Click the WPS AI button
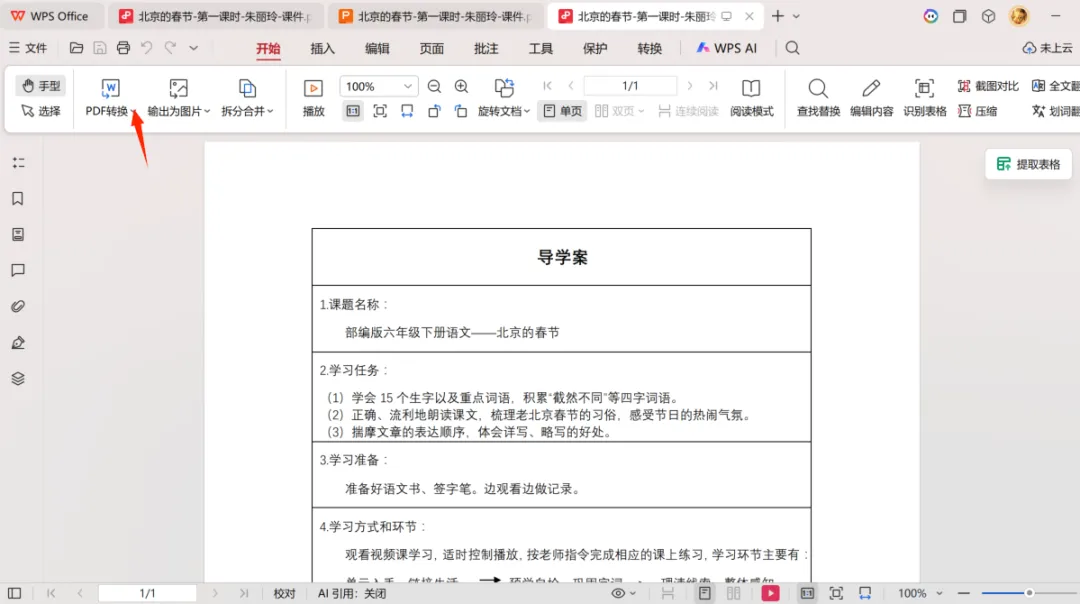 (727, 48)
